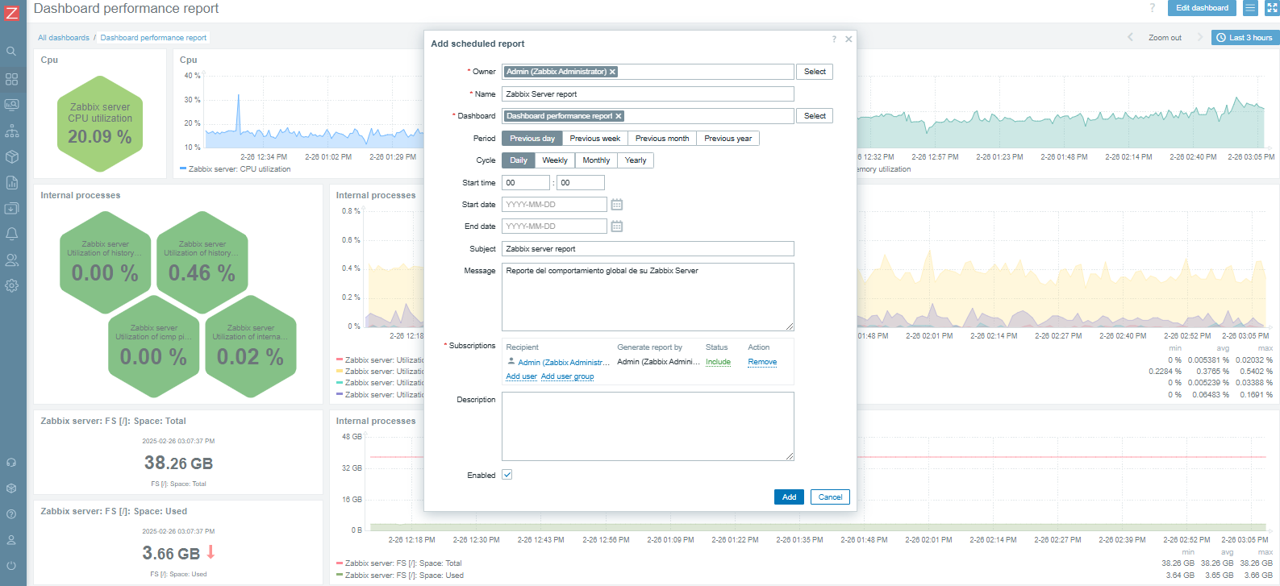
Task: Click the Add user link
Action: [521, 377]
